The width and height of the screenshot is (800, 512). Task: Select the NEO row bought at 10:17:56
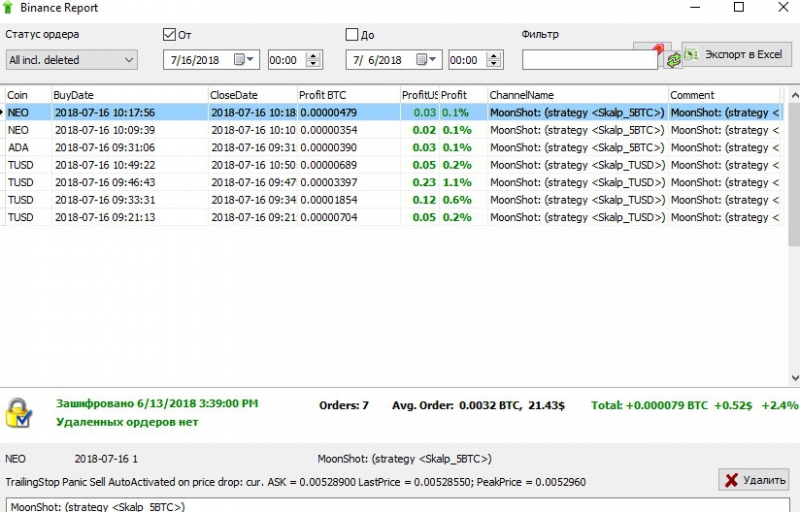pyautogui.click(x=394, y=112)
